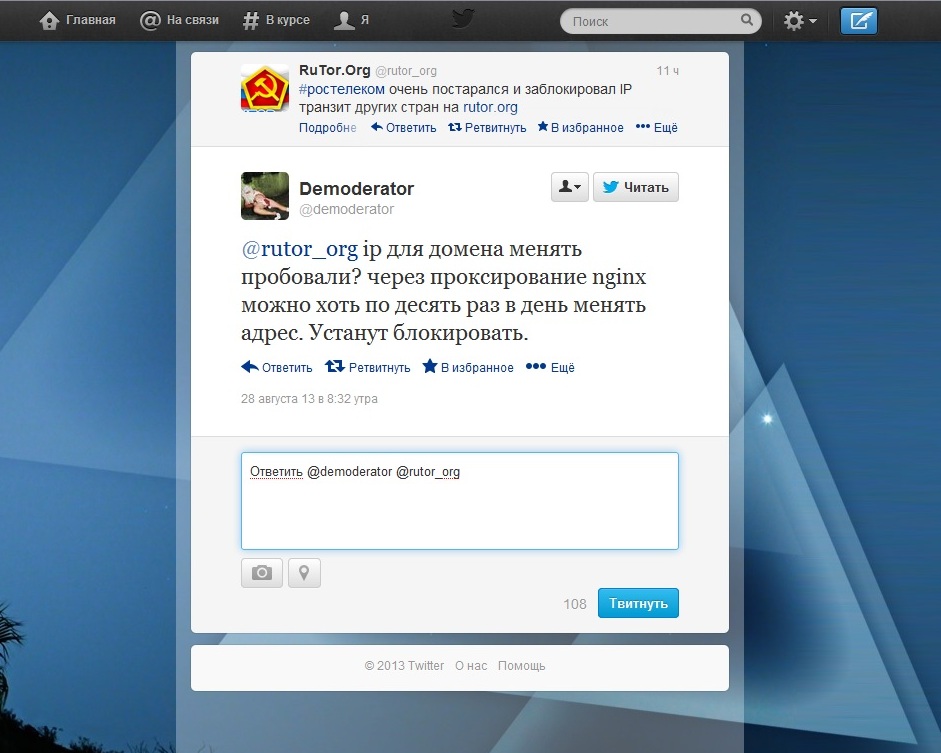The image size is (941, 753).
Task: Click the Twitter bird logo in top bar
Action: [463, 19]
